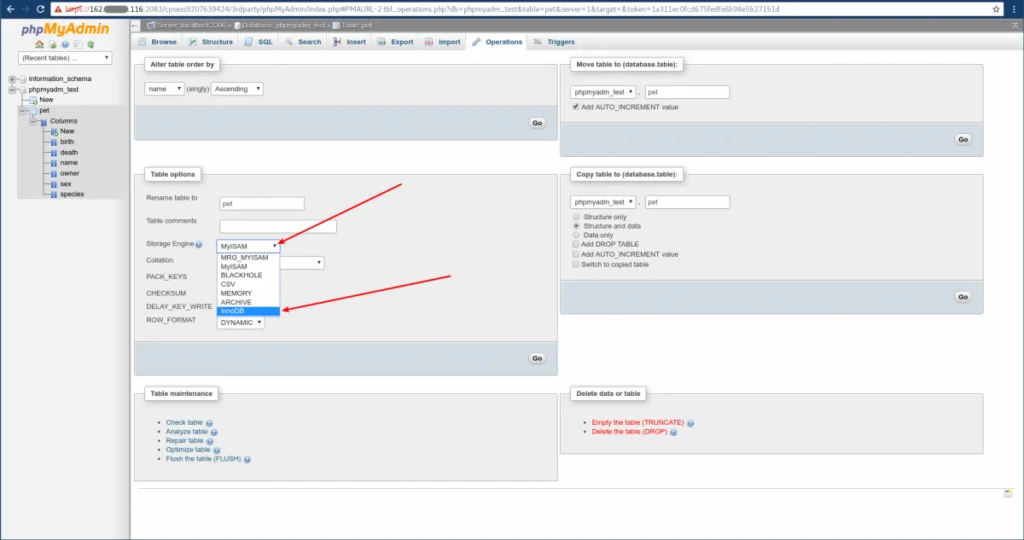Switch to the Browse tab
1024x540 pixels.
tap(157, 42)
